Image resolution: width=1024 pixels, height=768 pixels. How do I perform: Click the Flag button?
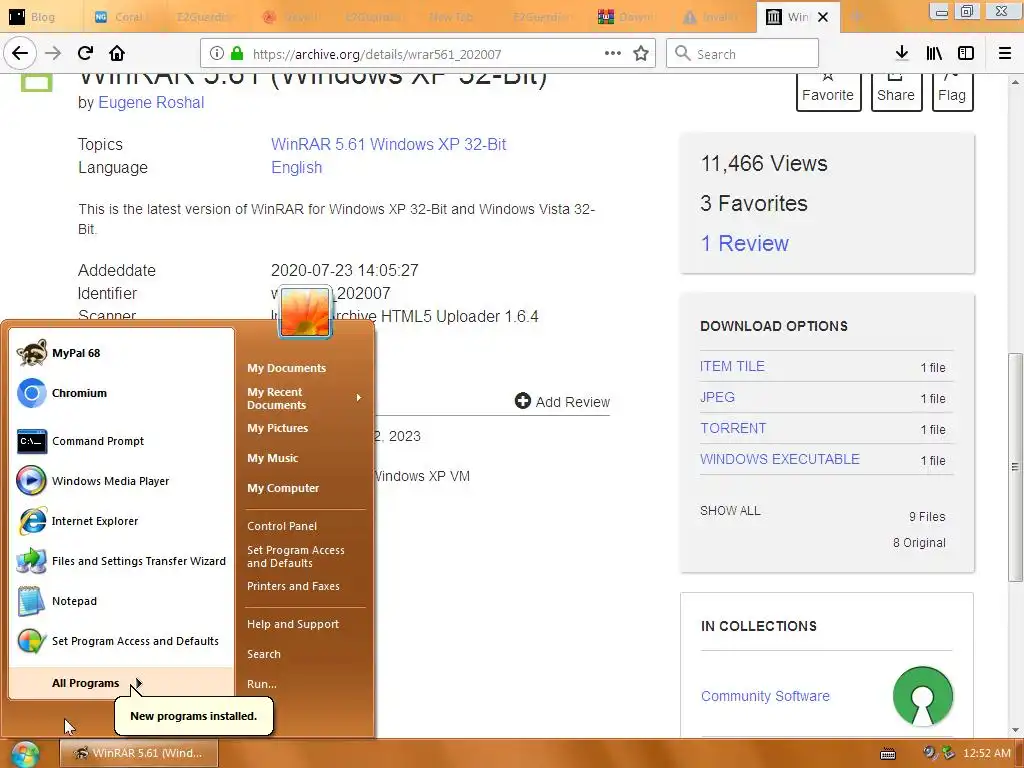(x=952, y=91)
